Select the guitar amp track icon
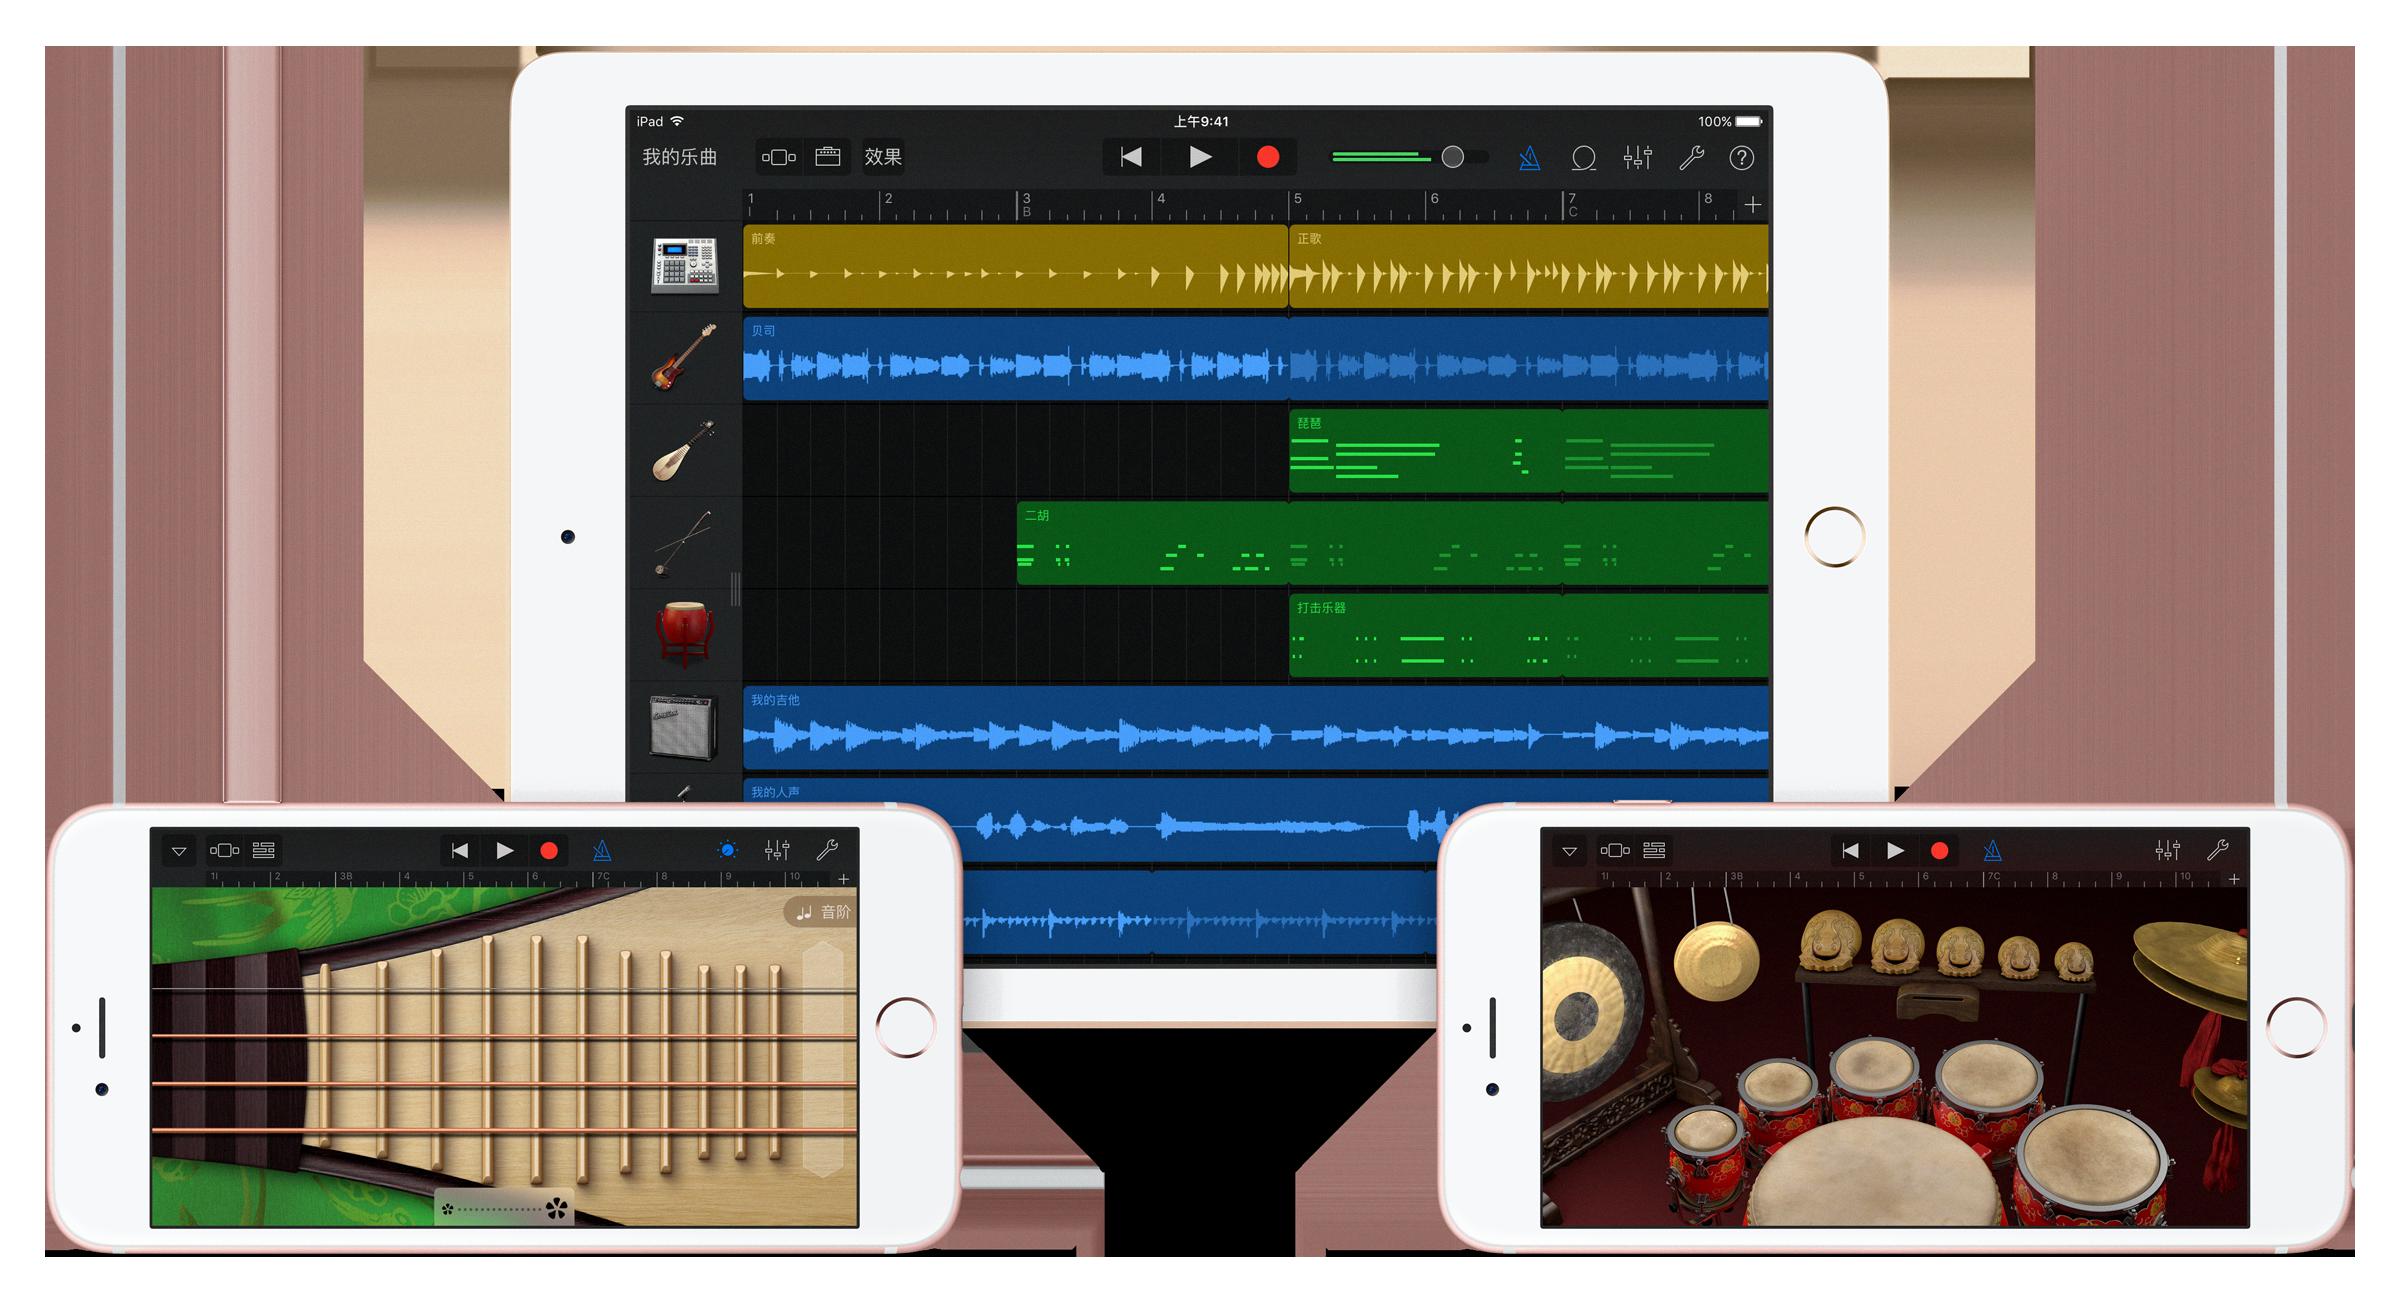This screenshot has height=1303, width=2400. coord(685,727)
